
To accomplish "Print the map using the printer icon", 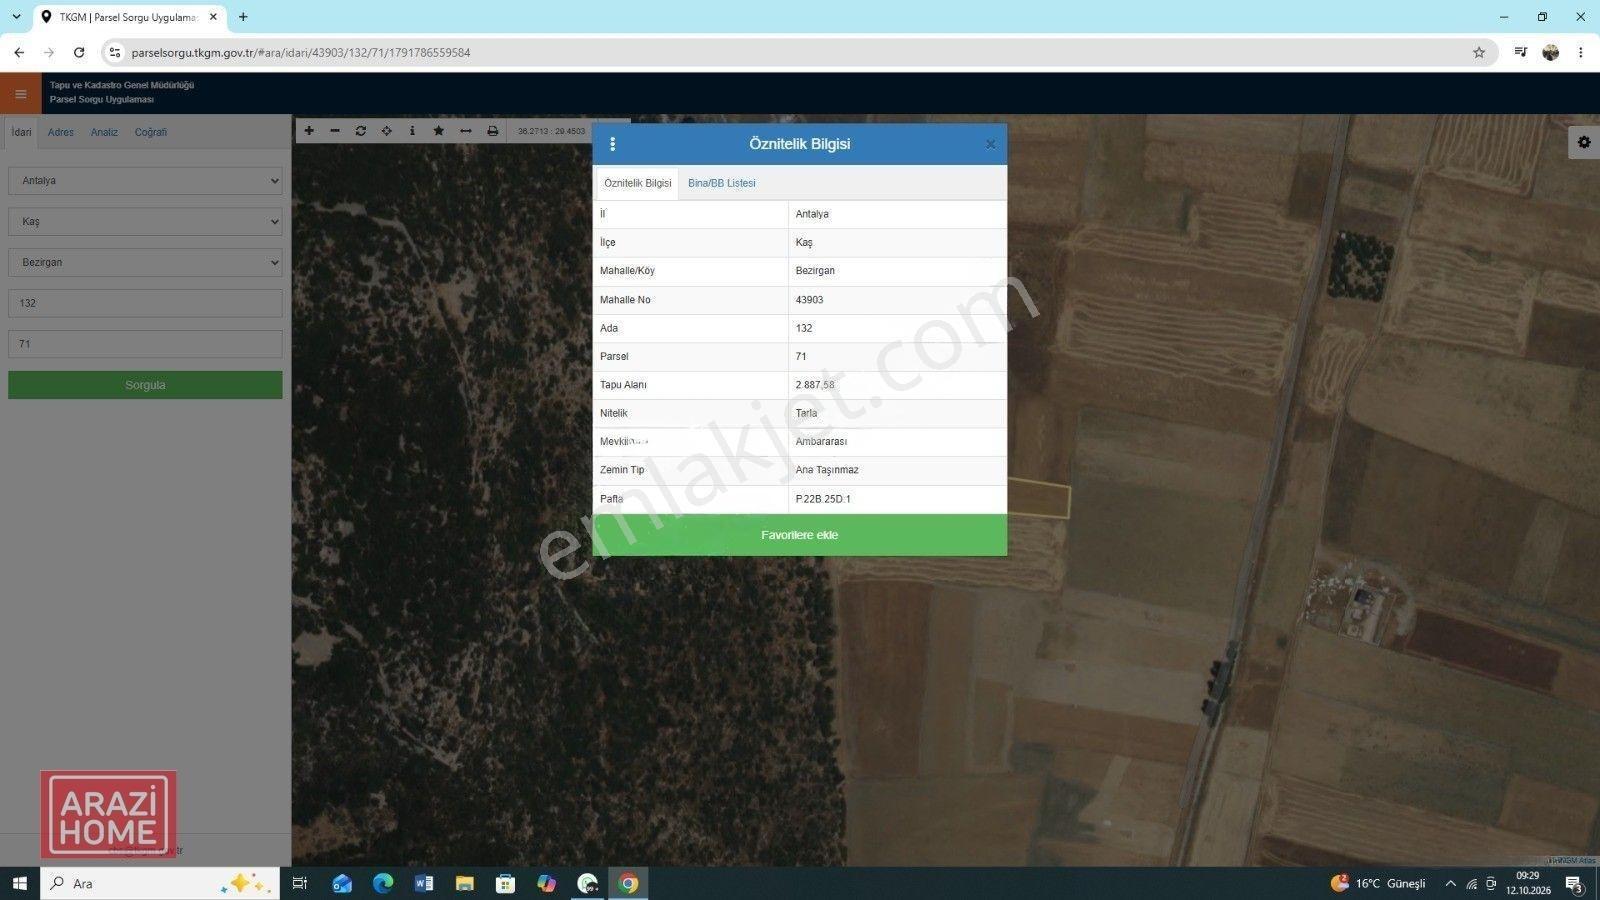I will [x=493, y=131].
